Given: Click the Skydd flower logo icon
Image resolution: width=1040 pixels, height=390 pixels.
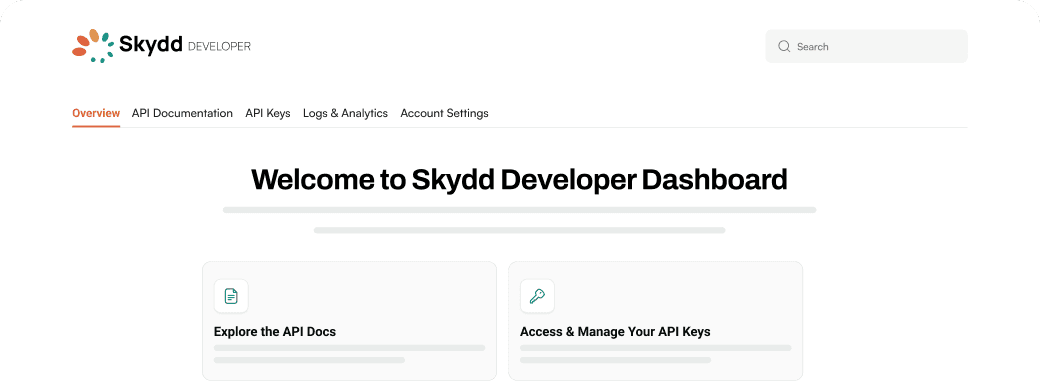Looking at the screenshot, I should (93, 46).
